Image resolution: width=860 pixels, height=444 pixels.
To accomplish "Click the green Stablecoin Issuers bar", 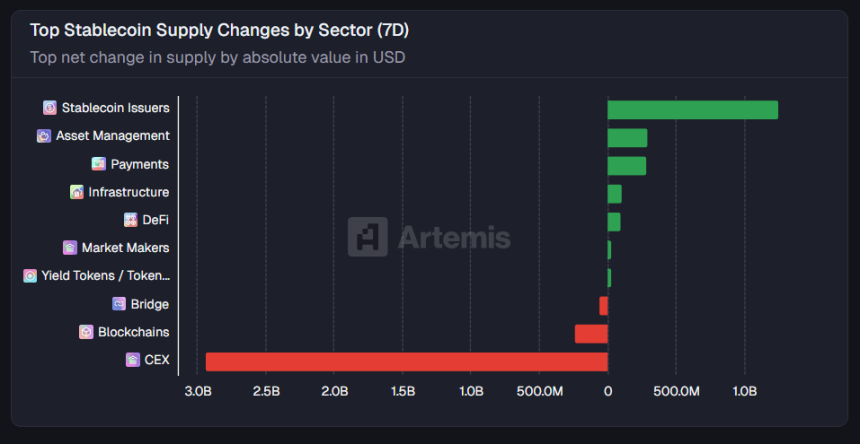I will (692, 110).
